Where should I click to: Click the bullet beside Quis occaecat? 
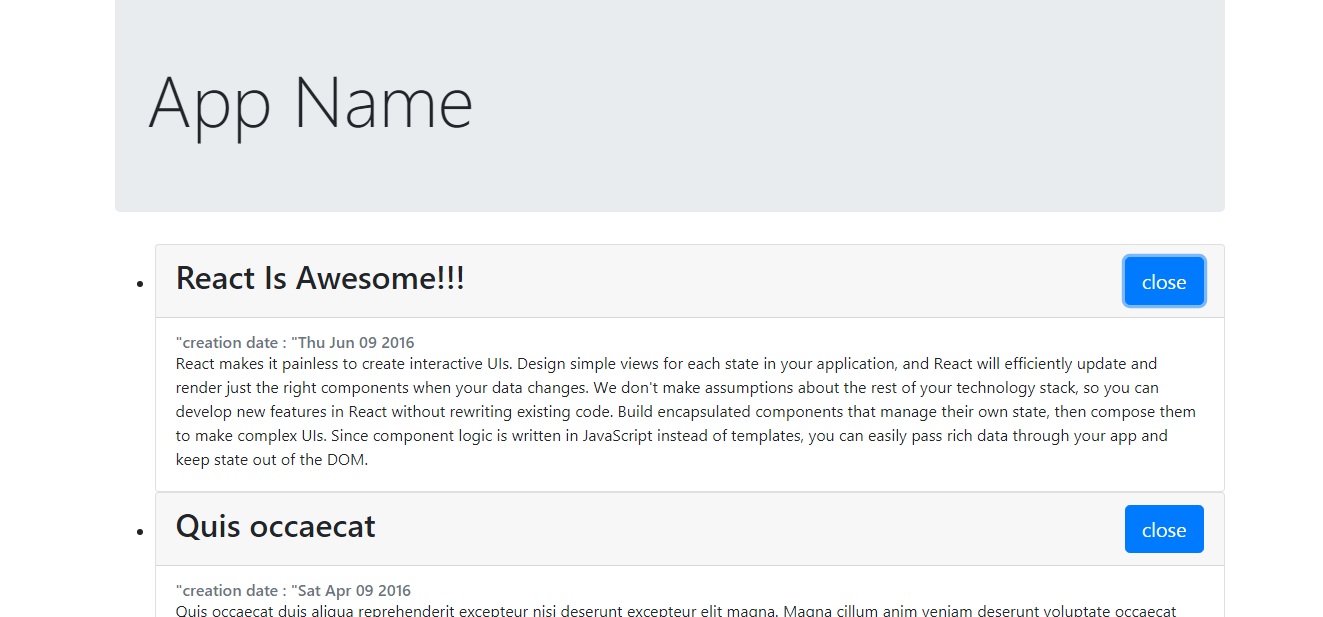click(x=141, y=532)
